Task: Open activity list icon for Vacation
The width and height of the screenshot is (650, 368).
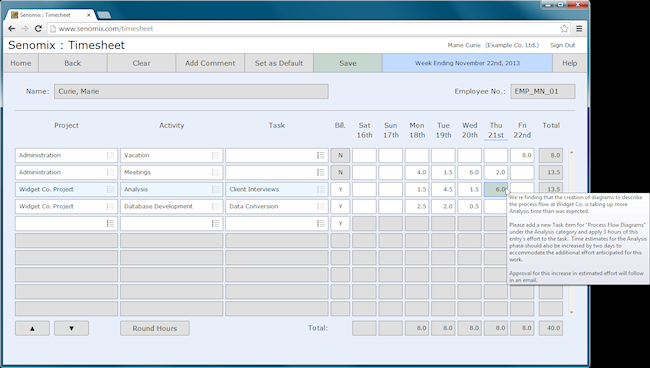Action: point(216,155)
